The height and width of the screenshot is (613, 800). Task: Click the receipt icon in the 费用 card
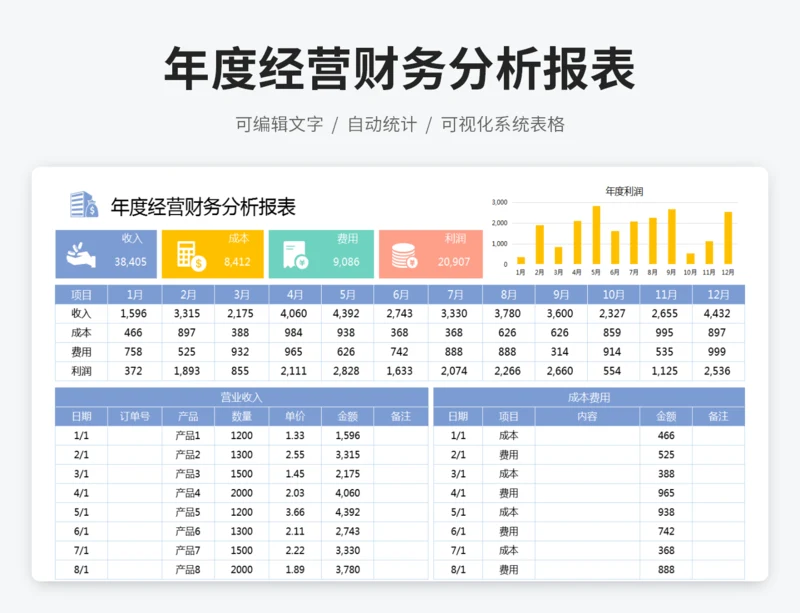coord(295,255)
